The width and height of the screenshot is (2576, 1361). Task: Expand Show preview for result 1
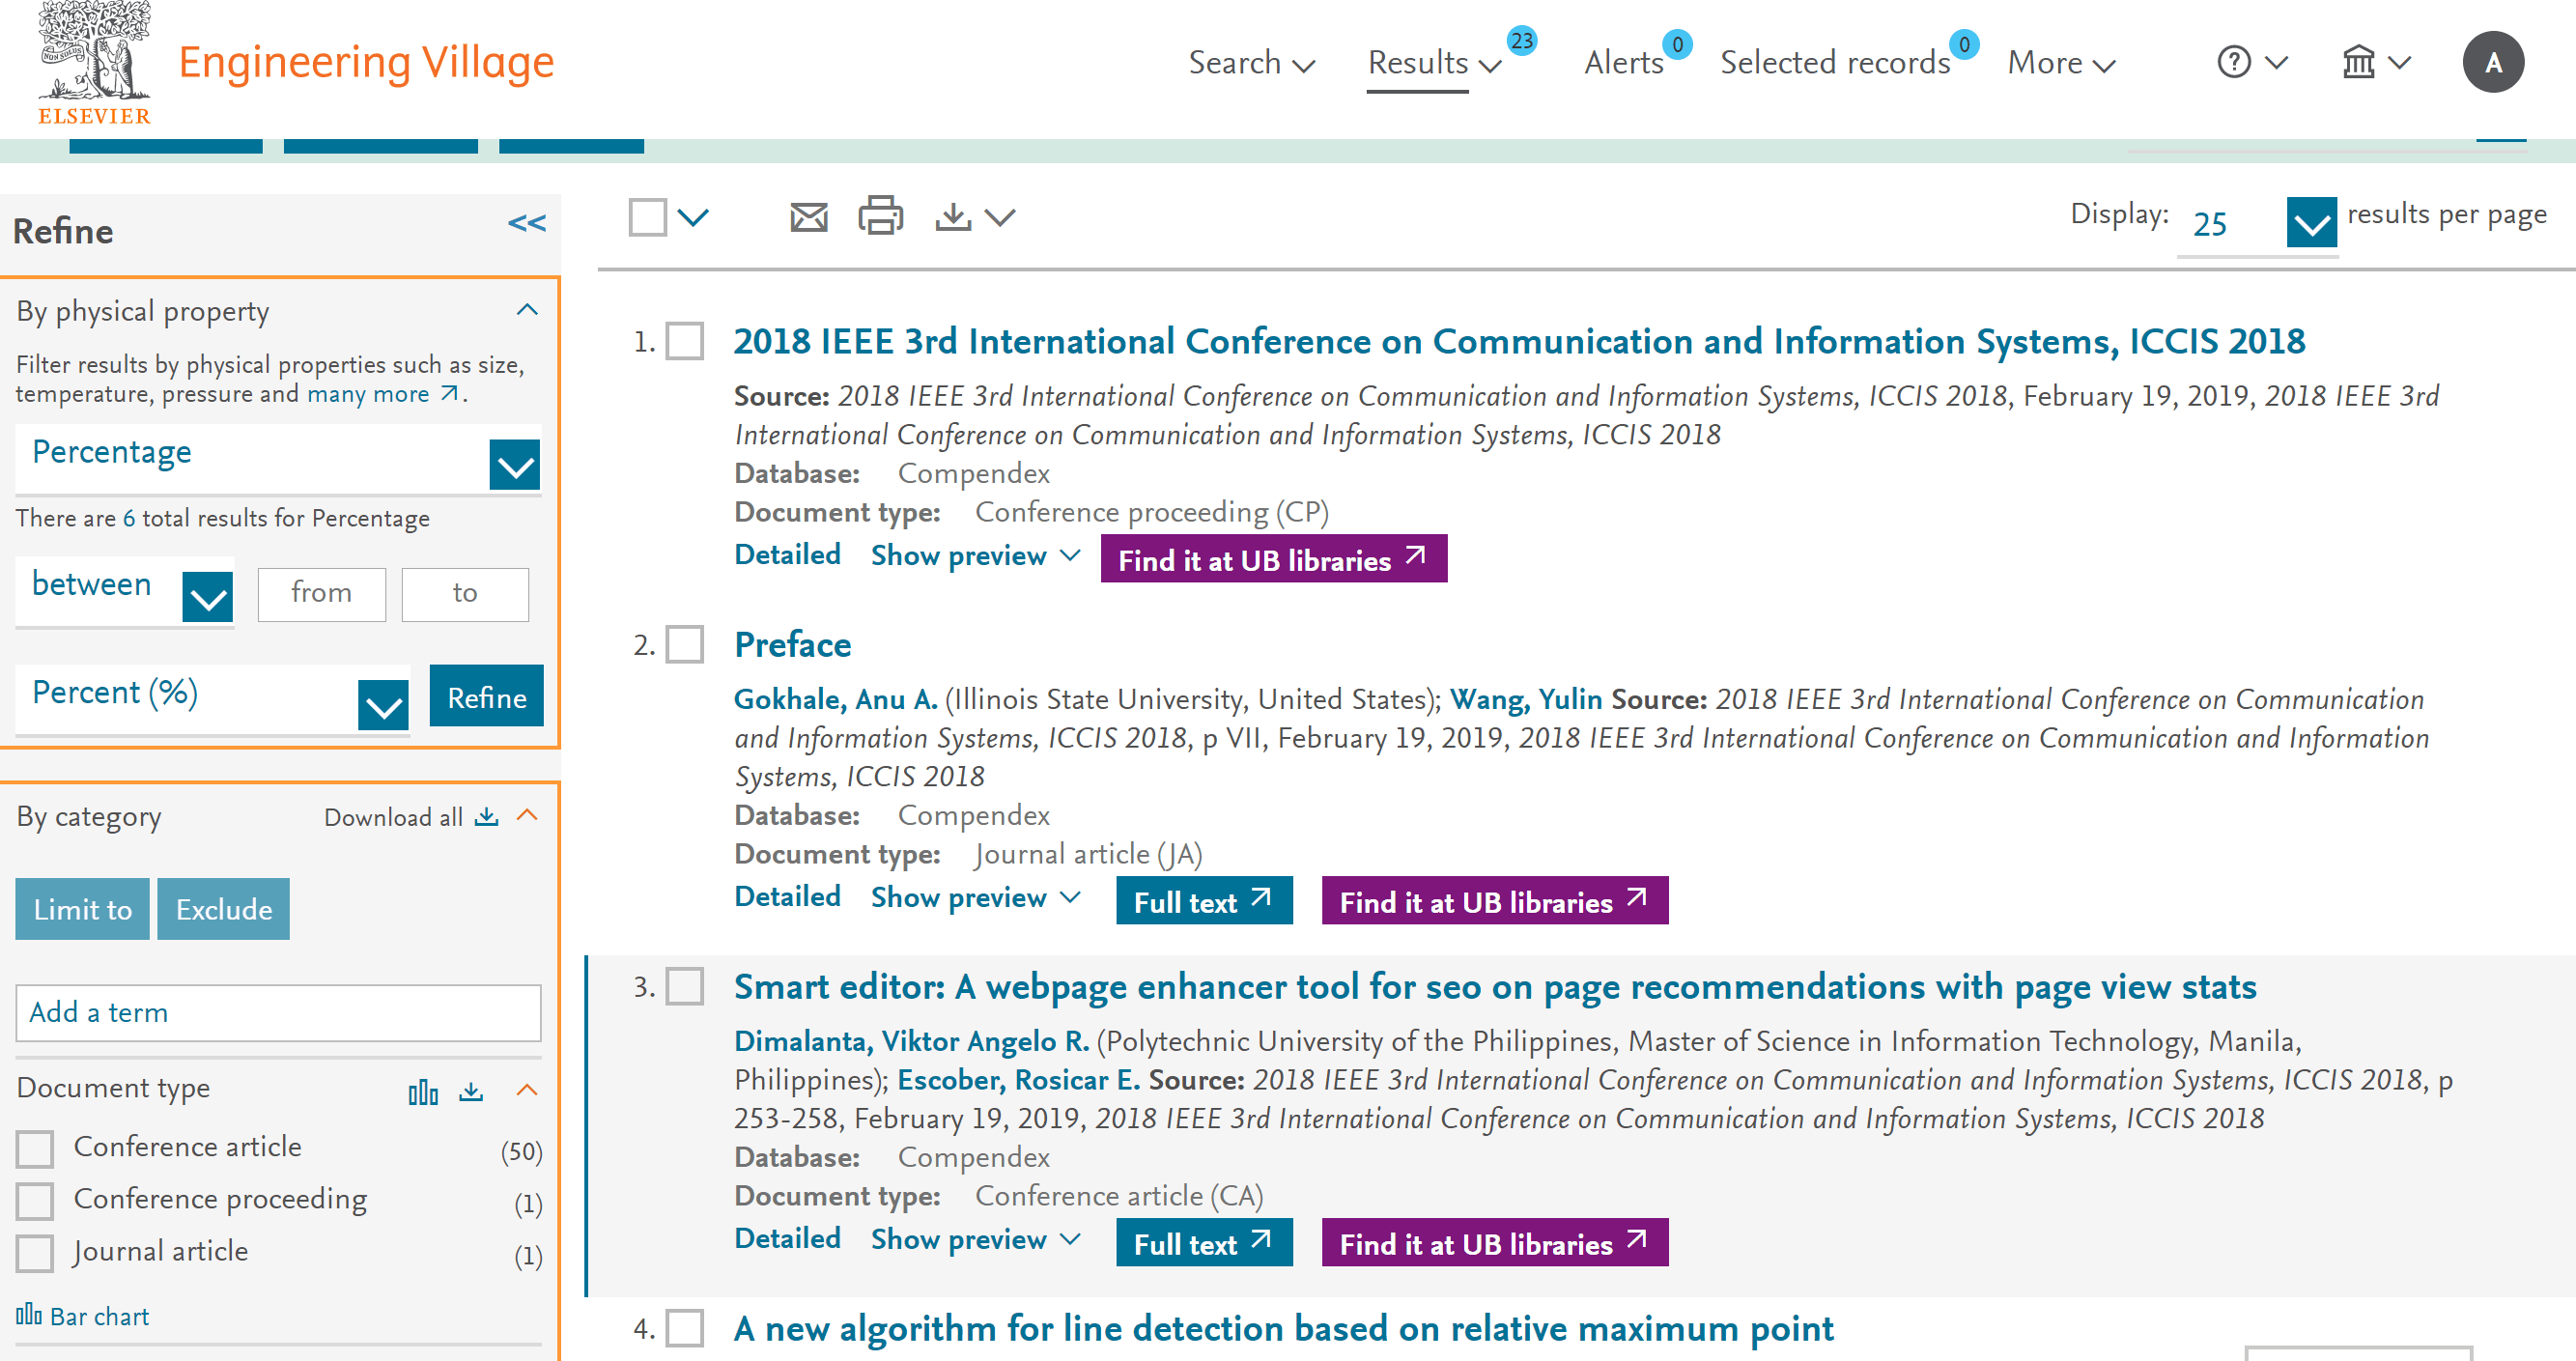pyautogui.click(x=975, y=555)
